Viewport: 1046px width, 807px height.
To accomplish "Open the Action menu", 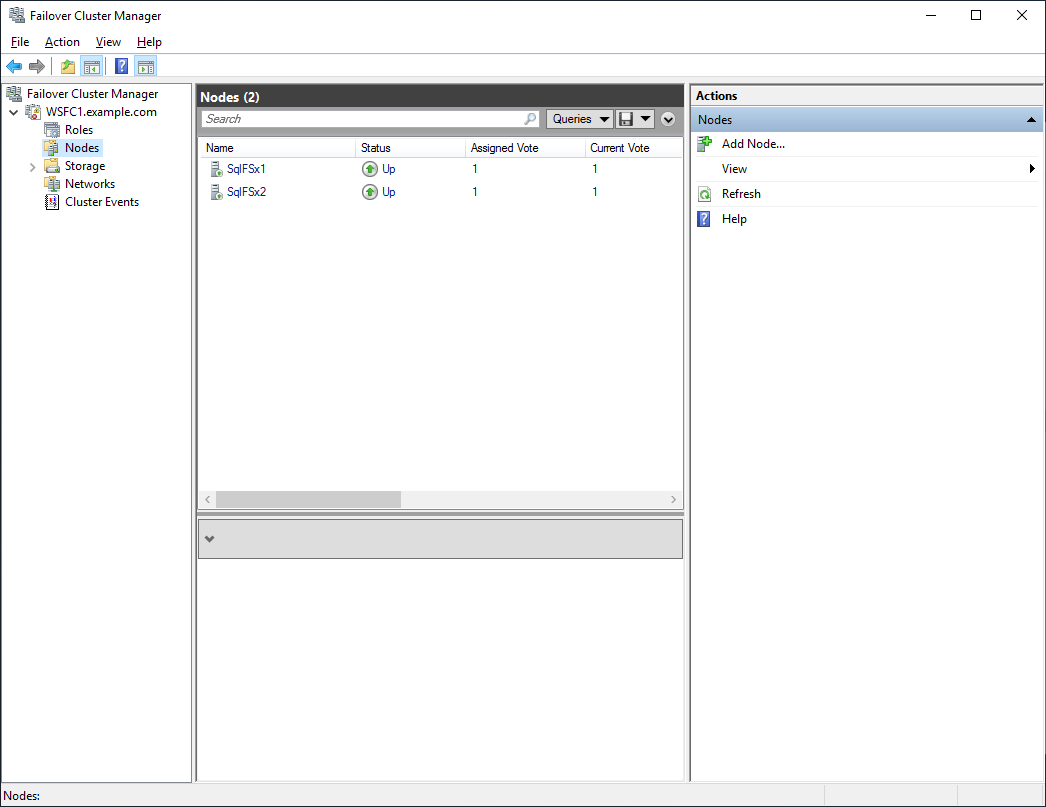I will (62, 41).
